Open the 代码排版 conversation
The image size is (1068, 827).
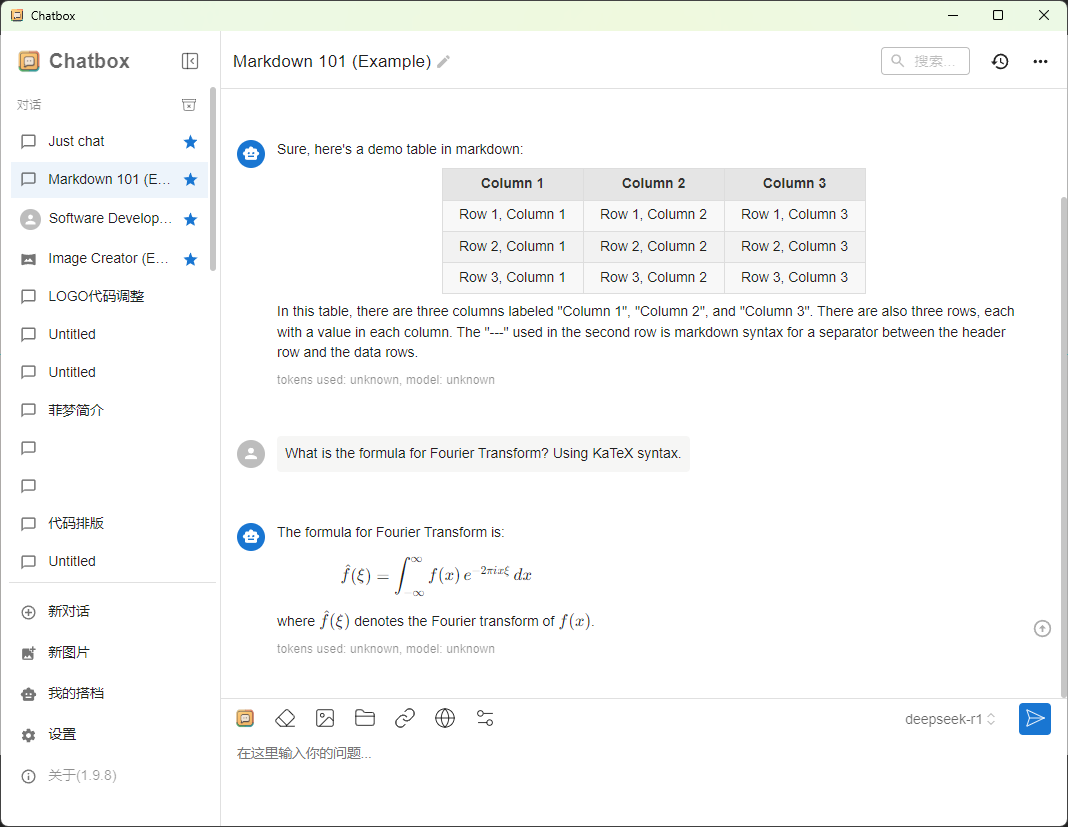coord(109,523)
